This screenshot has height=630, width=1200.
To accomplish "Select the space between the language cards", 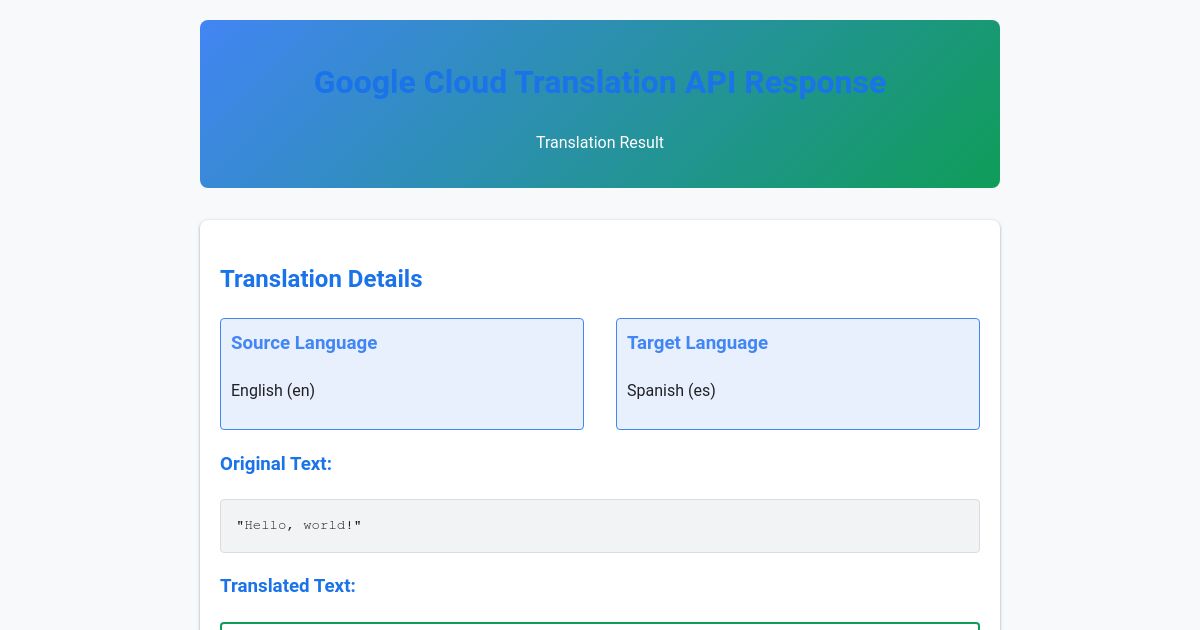I will point(600,373).
